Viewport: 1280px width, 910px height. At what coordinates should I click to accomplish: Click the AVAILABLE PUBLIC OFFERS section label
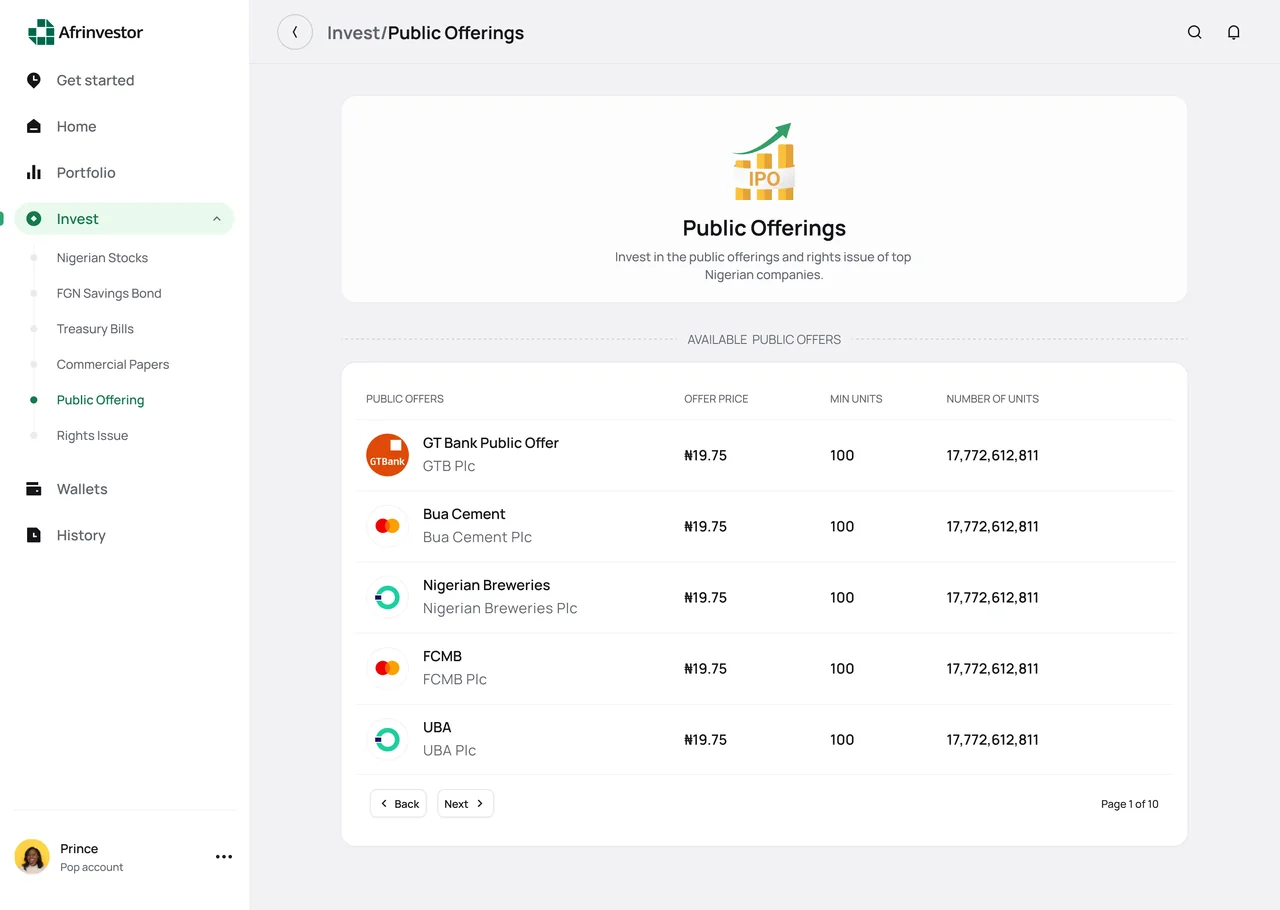(x=764, y=340)
